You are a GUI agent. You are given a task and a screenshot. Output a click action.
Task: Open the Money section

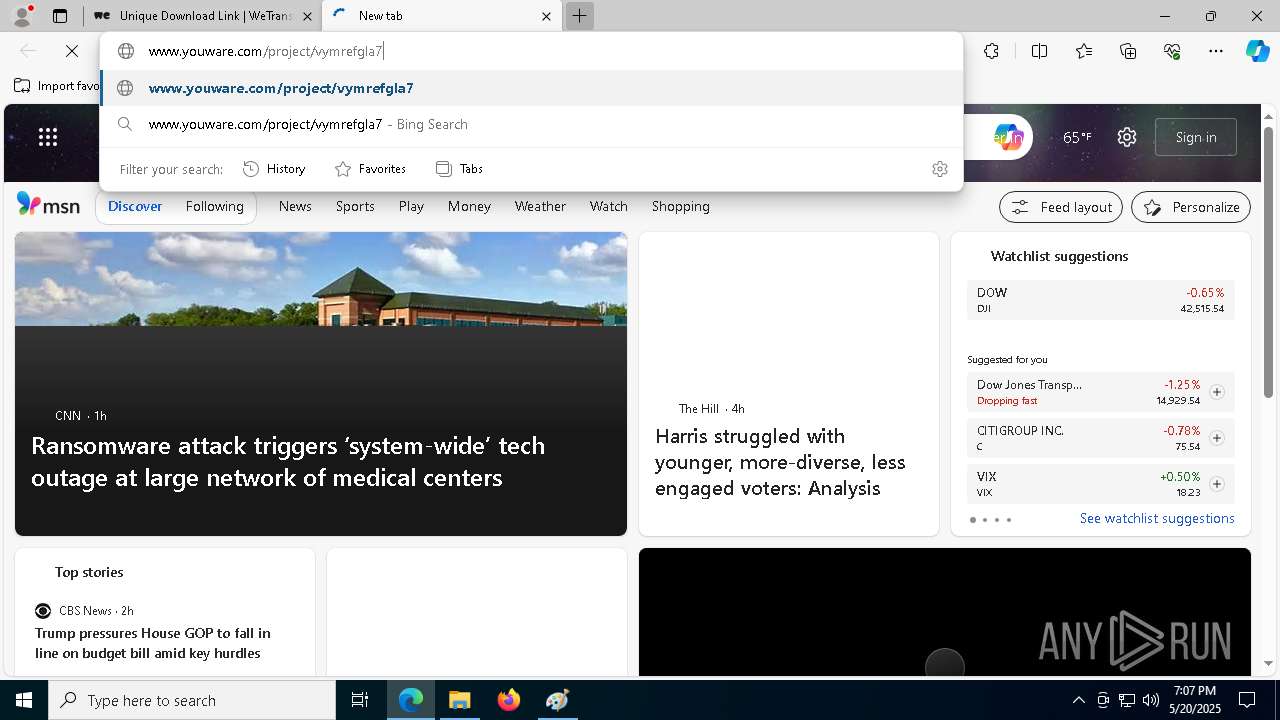pyautogui.click(x=469, y=206)
